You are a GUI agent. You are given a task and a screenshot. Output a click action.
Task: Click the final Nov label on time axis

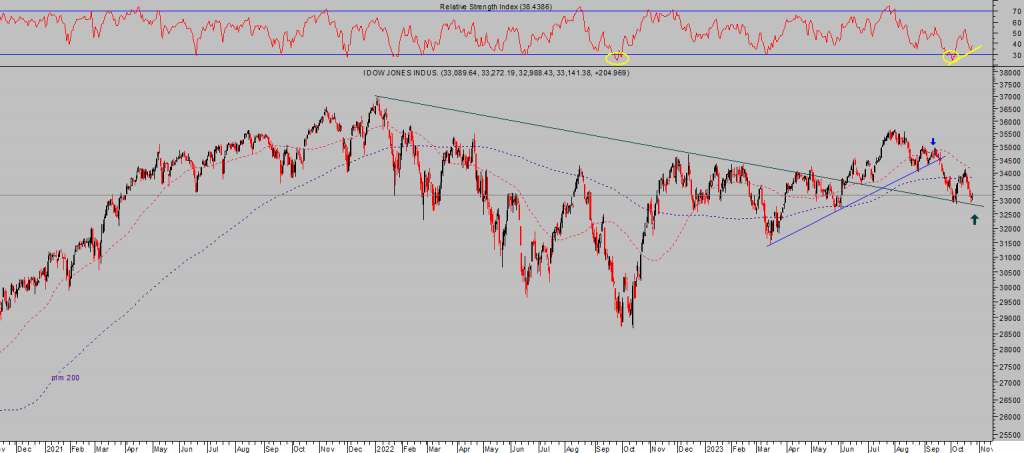pyautogui.click(x=985, y=449)
